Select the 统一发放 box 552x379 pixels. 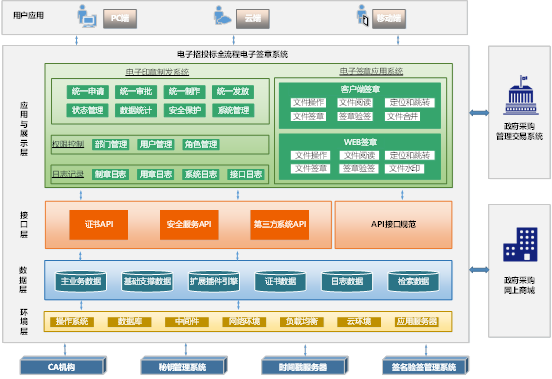click(233, 92)
